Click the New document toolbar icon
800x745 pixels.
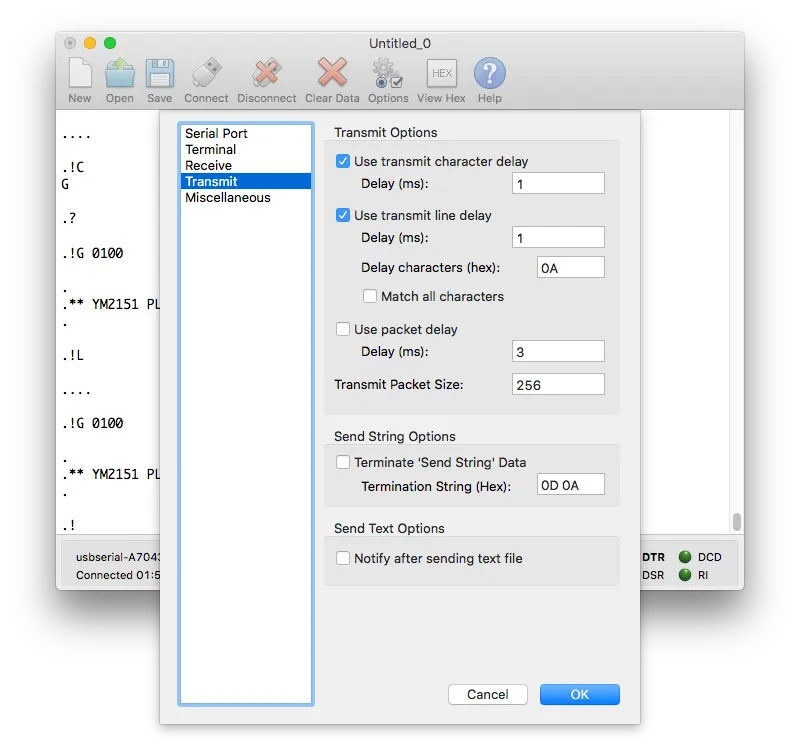80,73
